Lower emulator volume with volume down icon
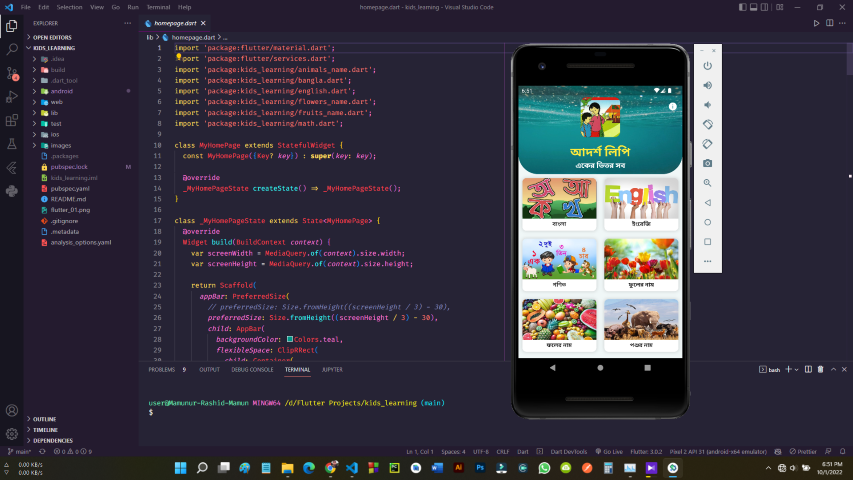The image size is (853, 480). click(x=707, y=105)
